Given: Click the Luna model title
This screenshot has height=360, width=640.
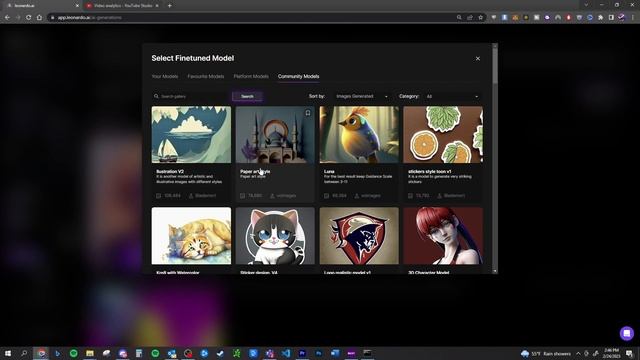Looking at the screenshot, I should 329,171.
